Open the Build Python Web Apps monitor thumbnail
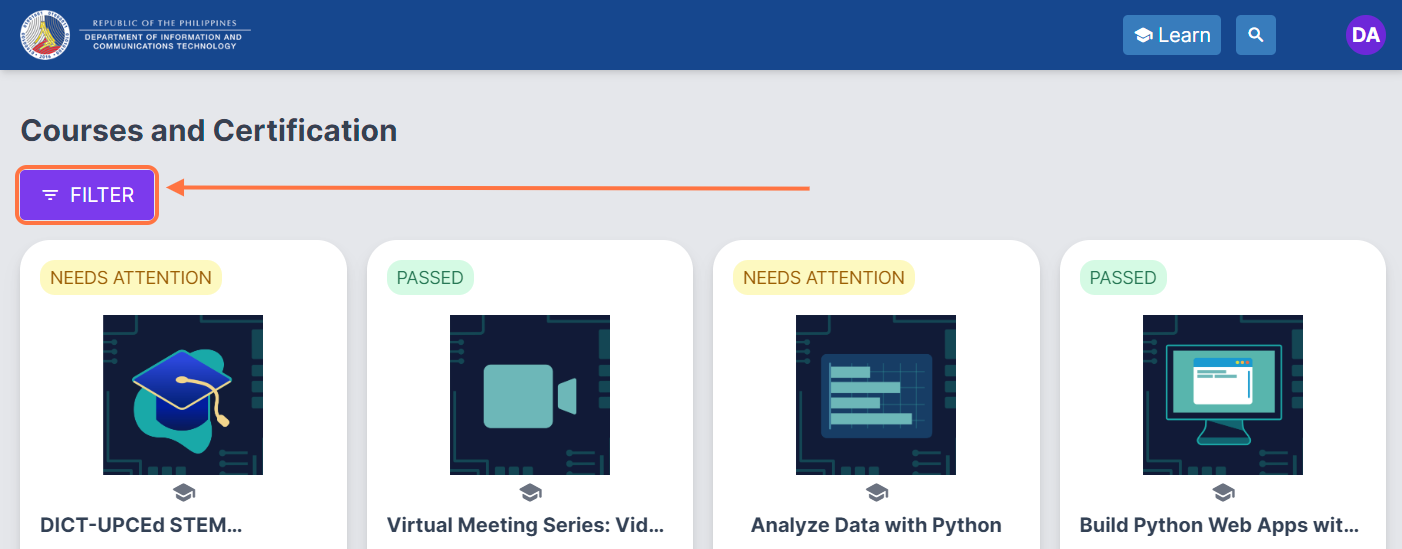The height and width of the screenshot is (549, 1402). [x=1223, y=395]
